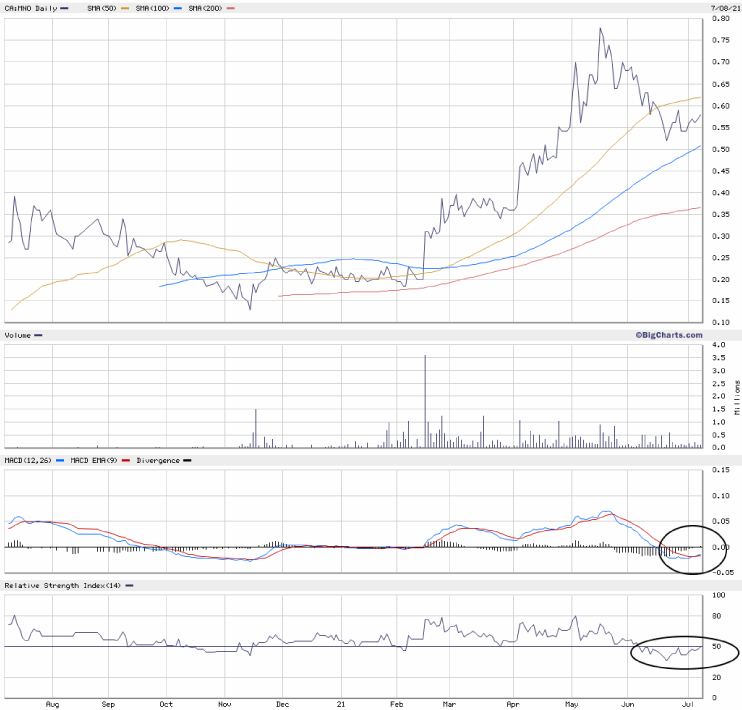Image resolution: width=742 pixels, height=710 pixels.
Task: Click the circled area on the RSI panel
Action: [x=684, y=651]
